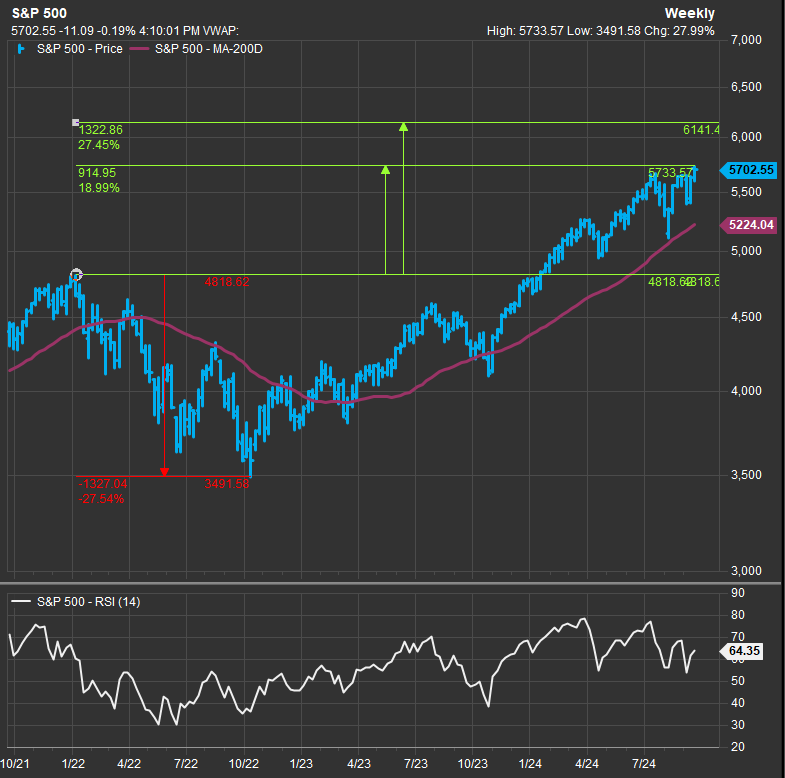
Task: Click the 4,500 price axis label
Action: (746, 317)
